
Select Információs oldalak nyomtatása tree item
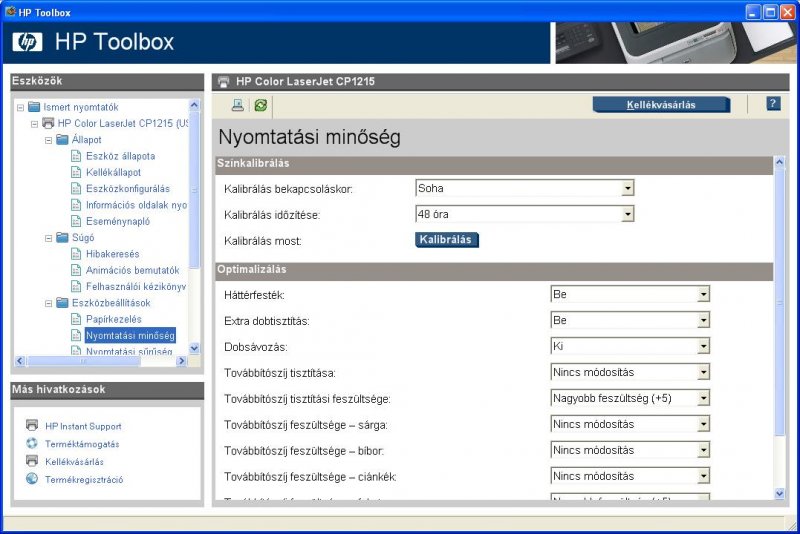(136, 205)
